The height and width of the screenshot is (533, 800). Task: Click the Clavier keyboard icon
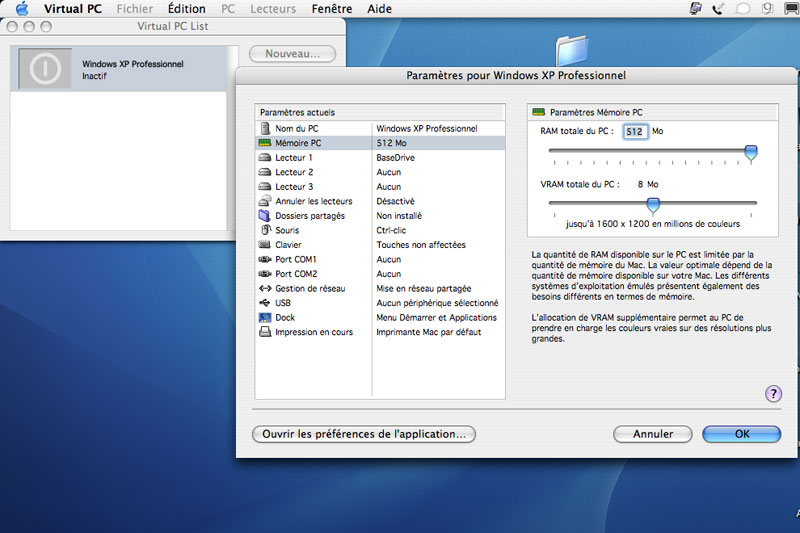point(265,245)
